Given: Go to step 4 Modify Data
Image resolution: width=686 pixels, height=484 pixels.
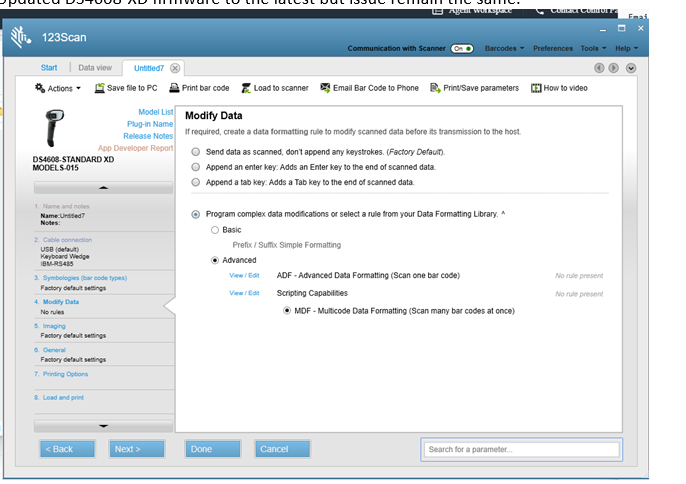Looking at the screenshot, I should coord(60,302).
